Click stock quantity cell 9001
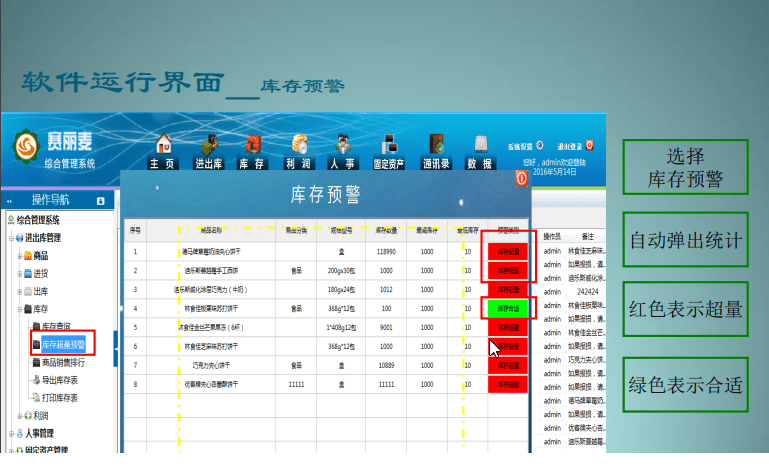769x471 pixels. pos(386,328)
